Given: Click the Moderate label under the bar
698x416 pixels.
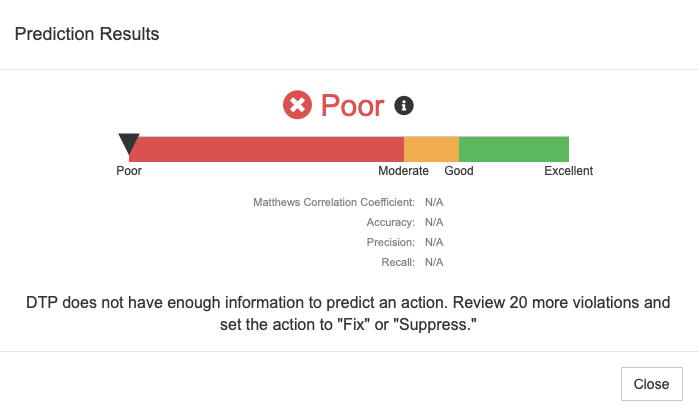Looking at the screenshot, I should coord(403,171).
